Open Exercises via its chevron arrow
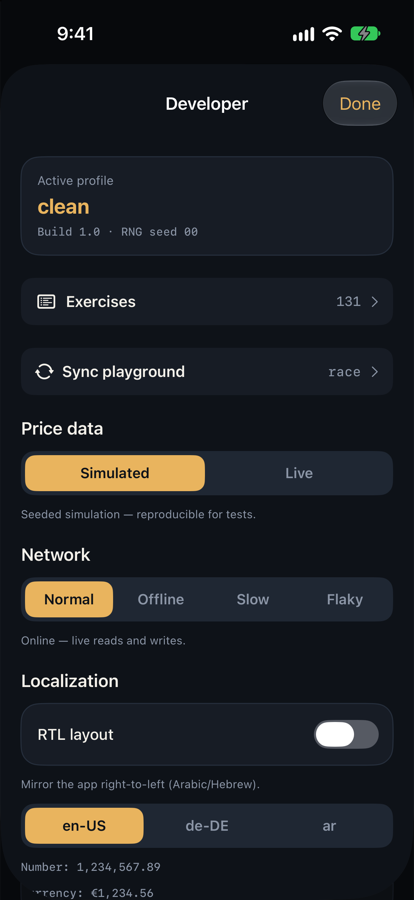 (374, 302)
